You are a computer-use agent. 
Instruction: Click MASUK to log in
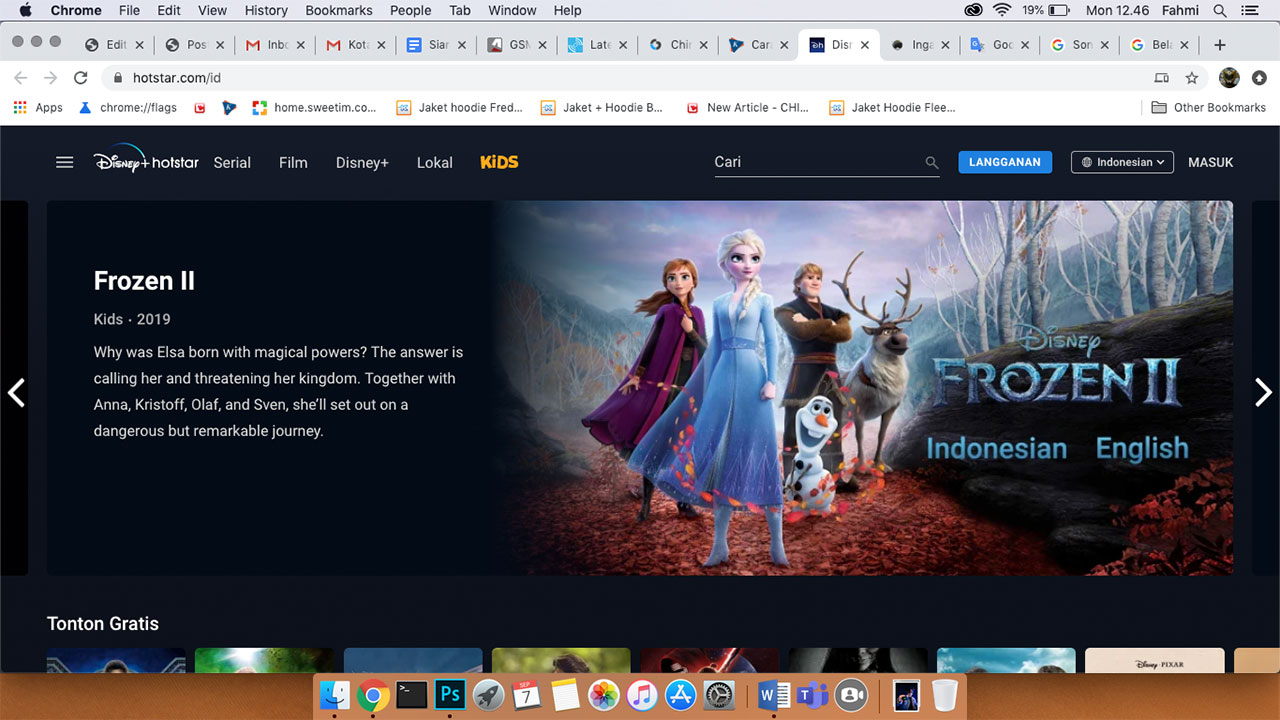point(1211,162)
